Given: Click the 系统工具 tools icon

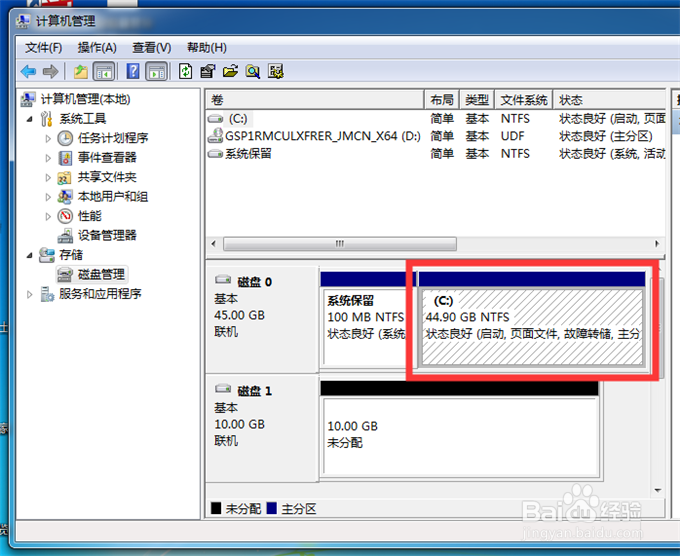Looking at the screenshot, I should [46, 119].
